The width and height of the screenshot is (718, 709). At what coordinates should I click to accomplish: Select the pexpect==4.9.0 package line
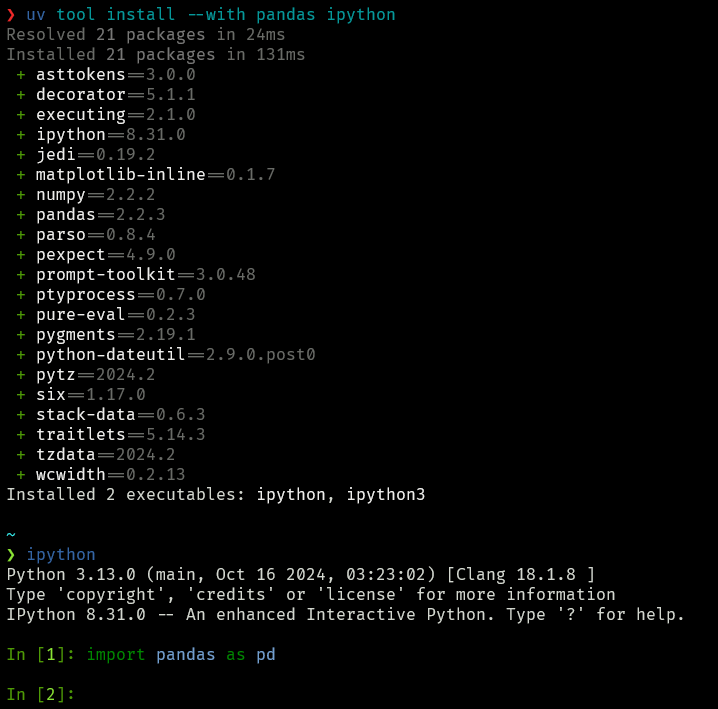click(96, 255)
